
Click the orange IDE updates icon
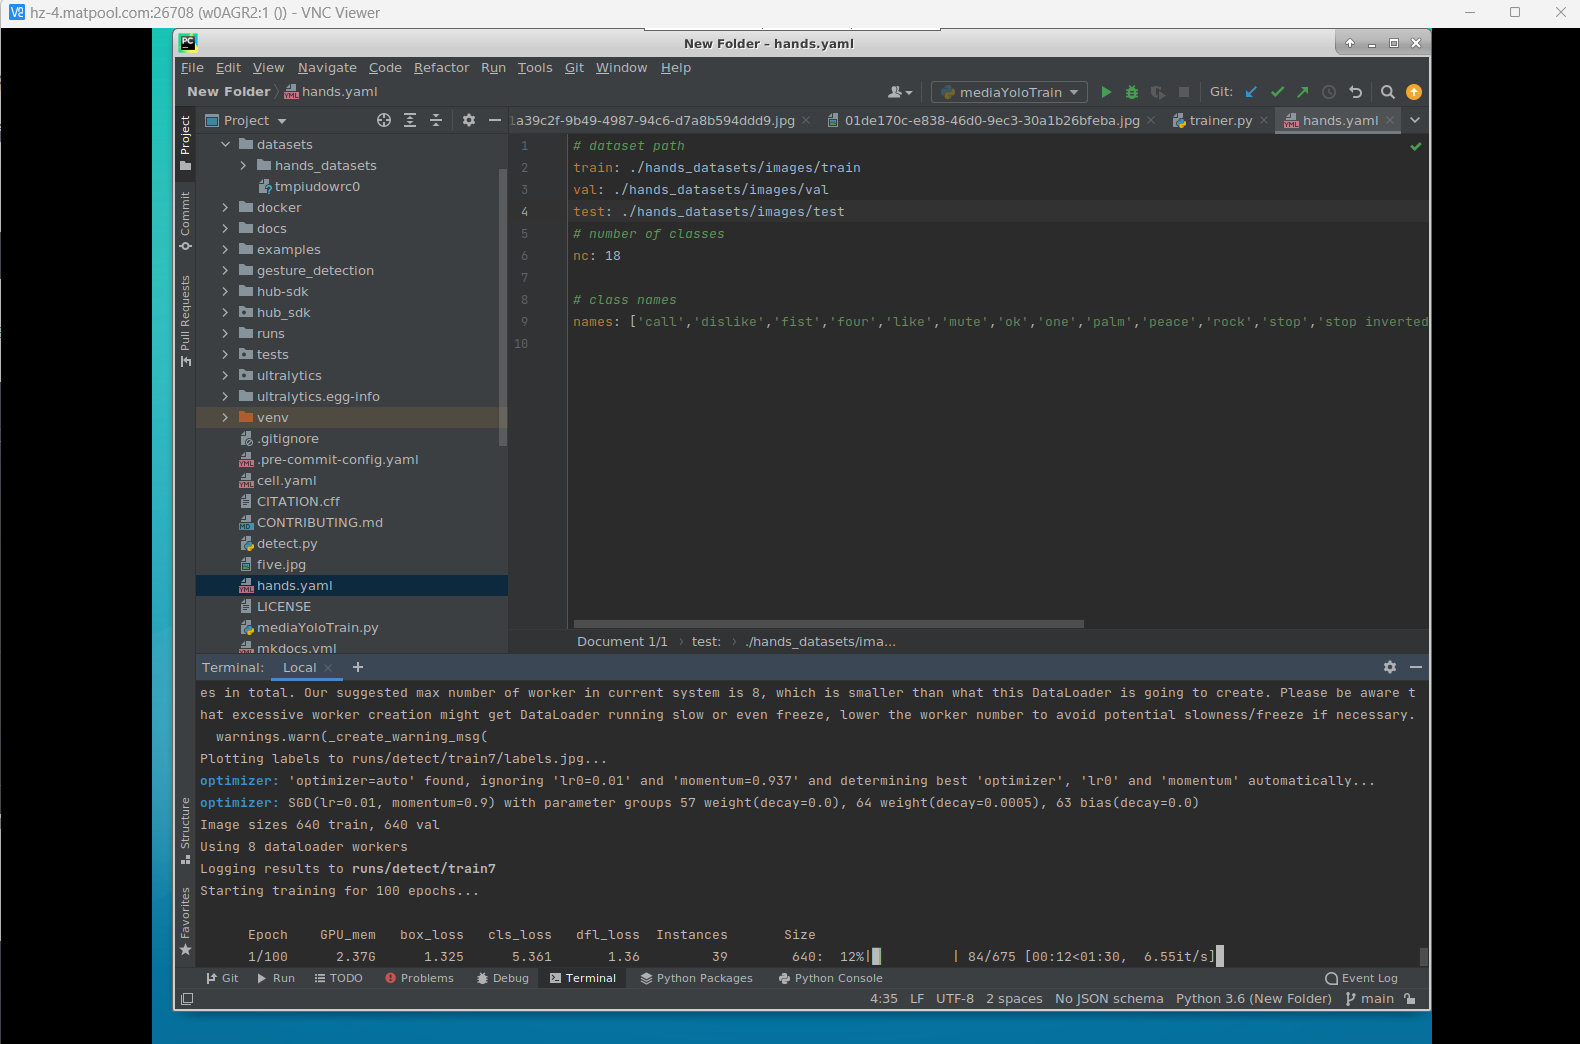tap(1414, 92)
